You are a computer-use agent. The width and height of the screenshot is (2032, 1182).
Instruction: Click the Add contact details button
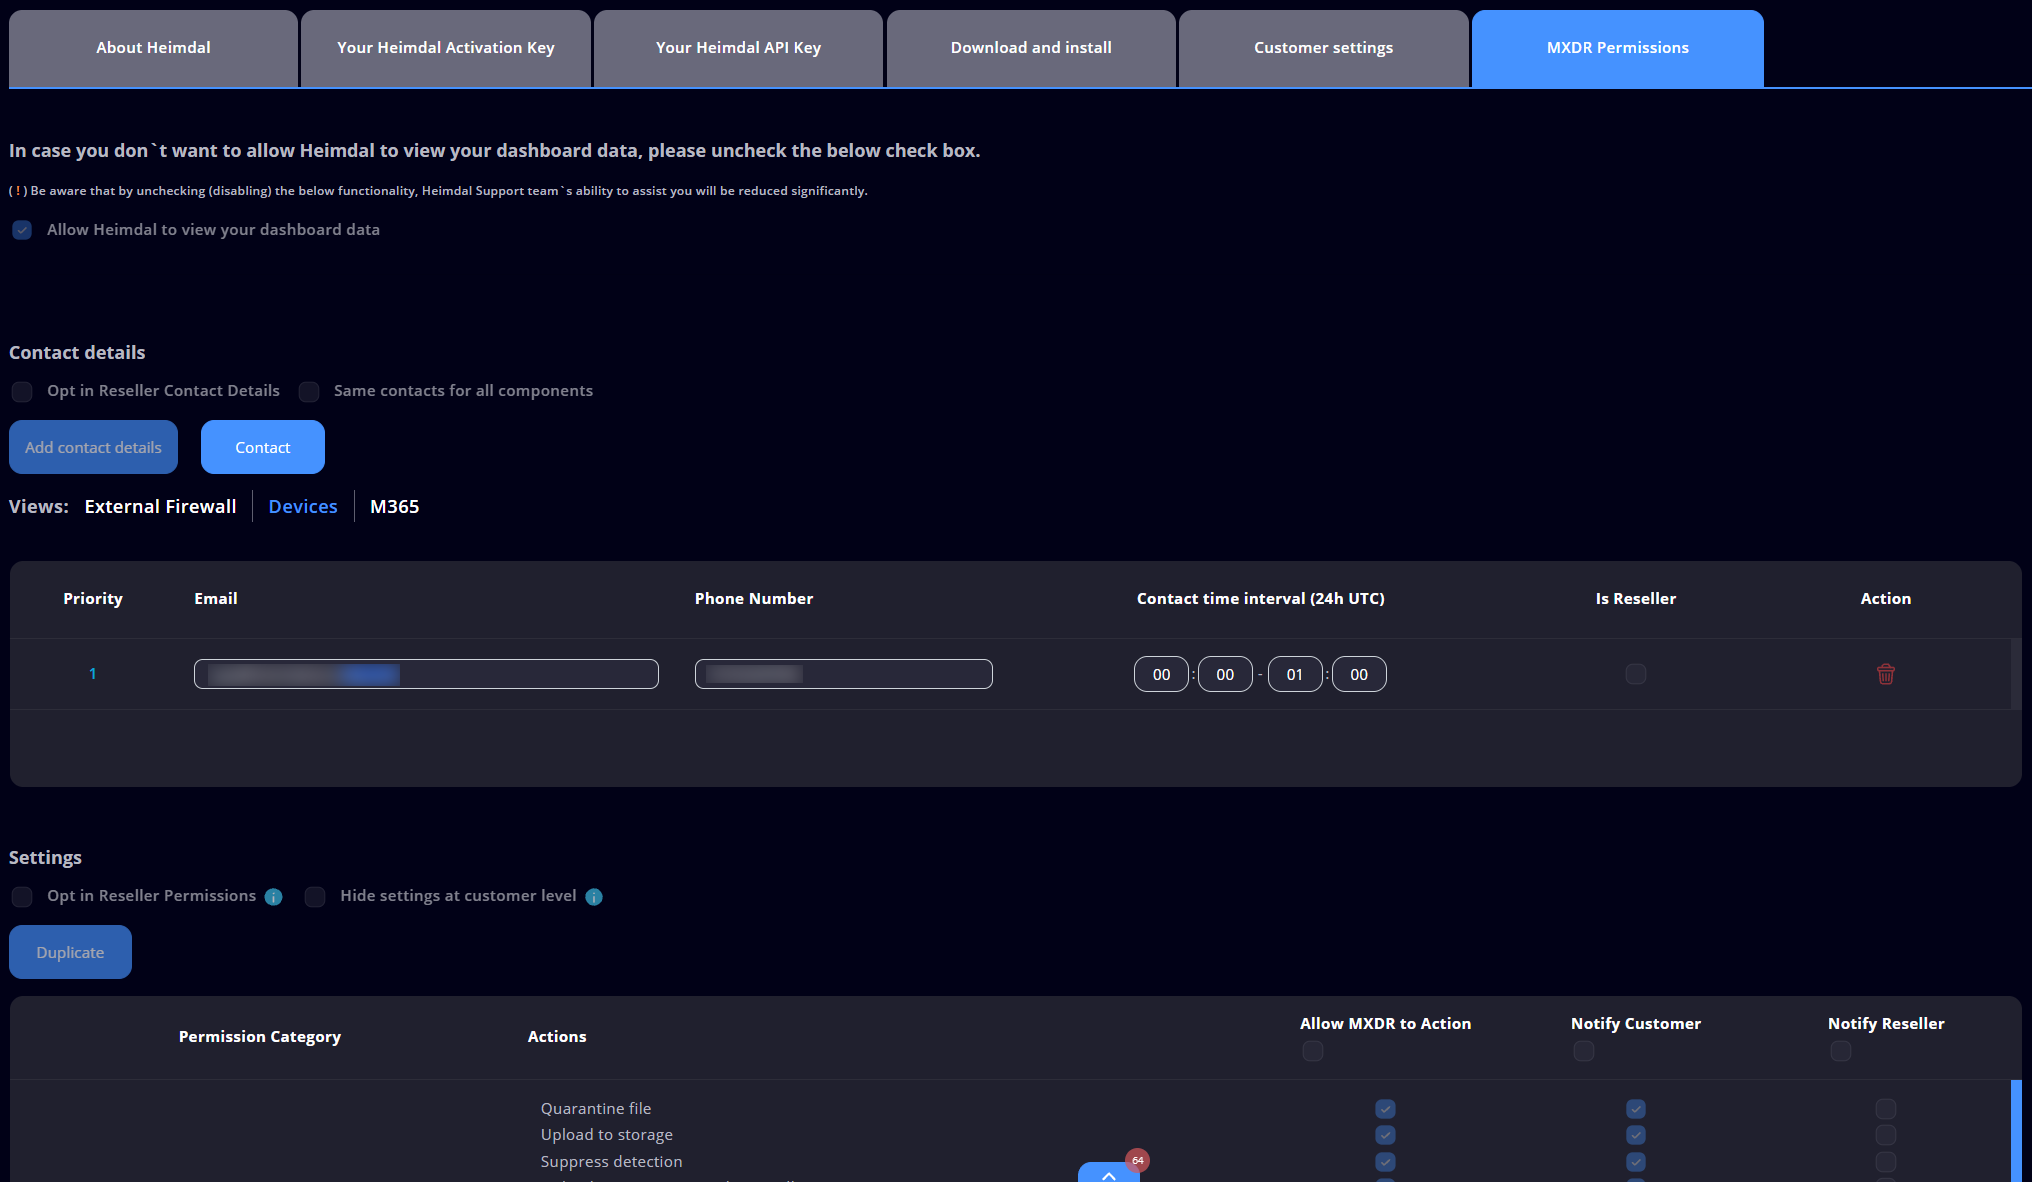click(93, 447)
